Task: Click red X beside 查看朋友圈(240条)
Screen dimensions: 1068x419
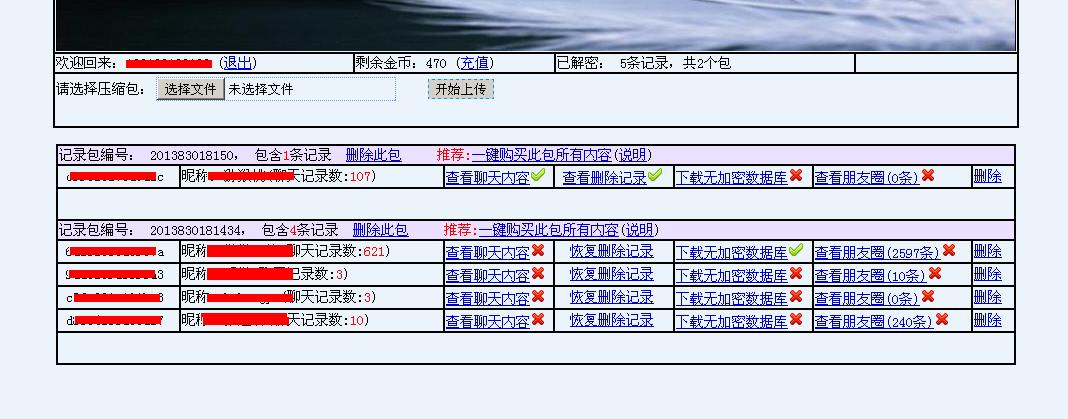Action: (942, 320)
